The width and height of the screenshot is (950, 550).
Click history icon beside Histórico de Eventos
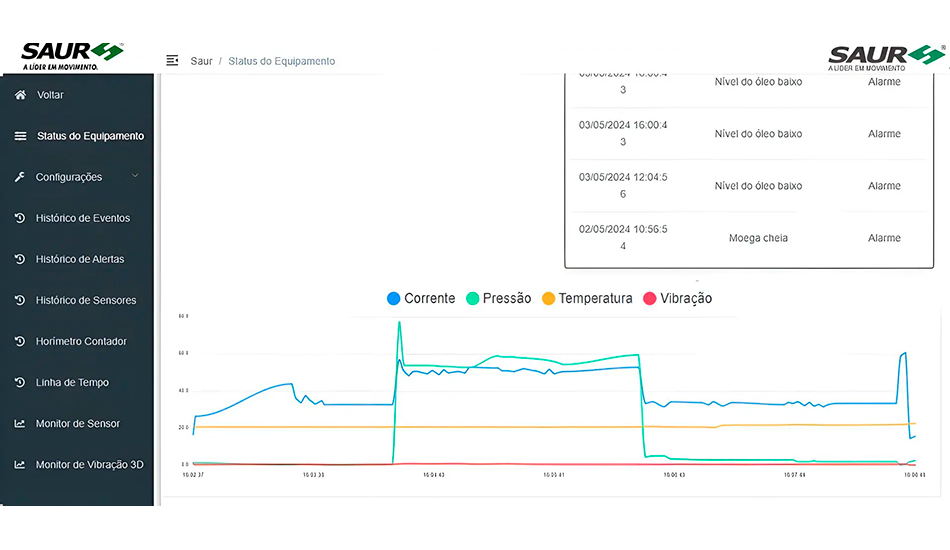pyautogui.click(x=20, y=218)
